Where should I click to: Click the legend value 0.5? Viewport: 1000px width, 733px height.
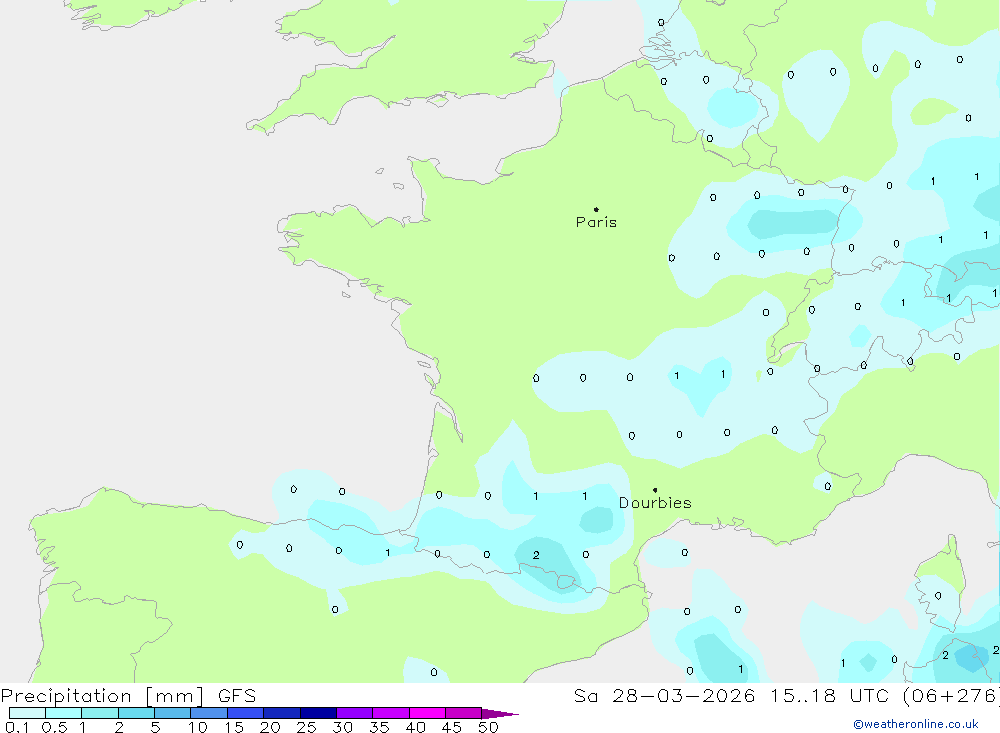tap(54, 727)
